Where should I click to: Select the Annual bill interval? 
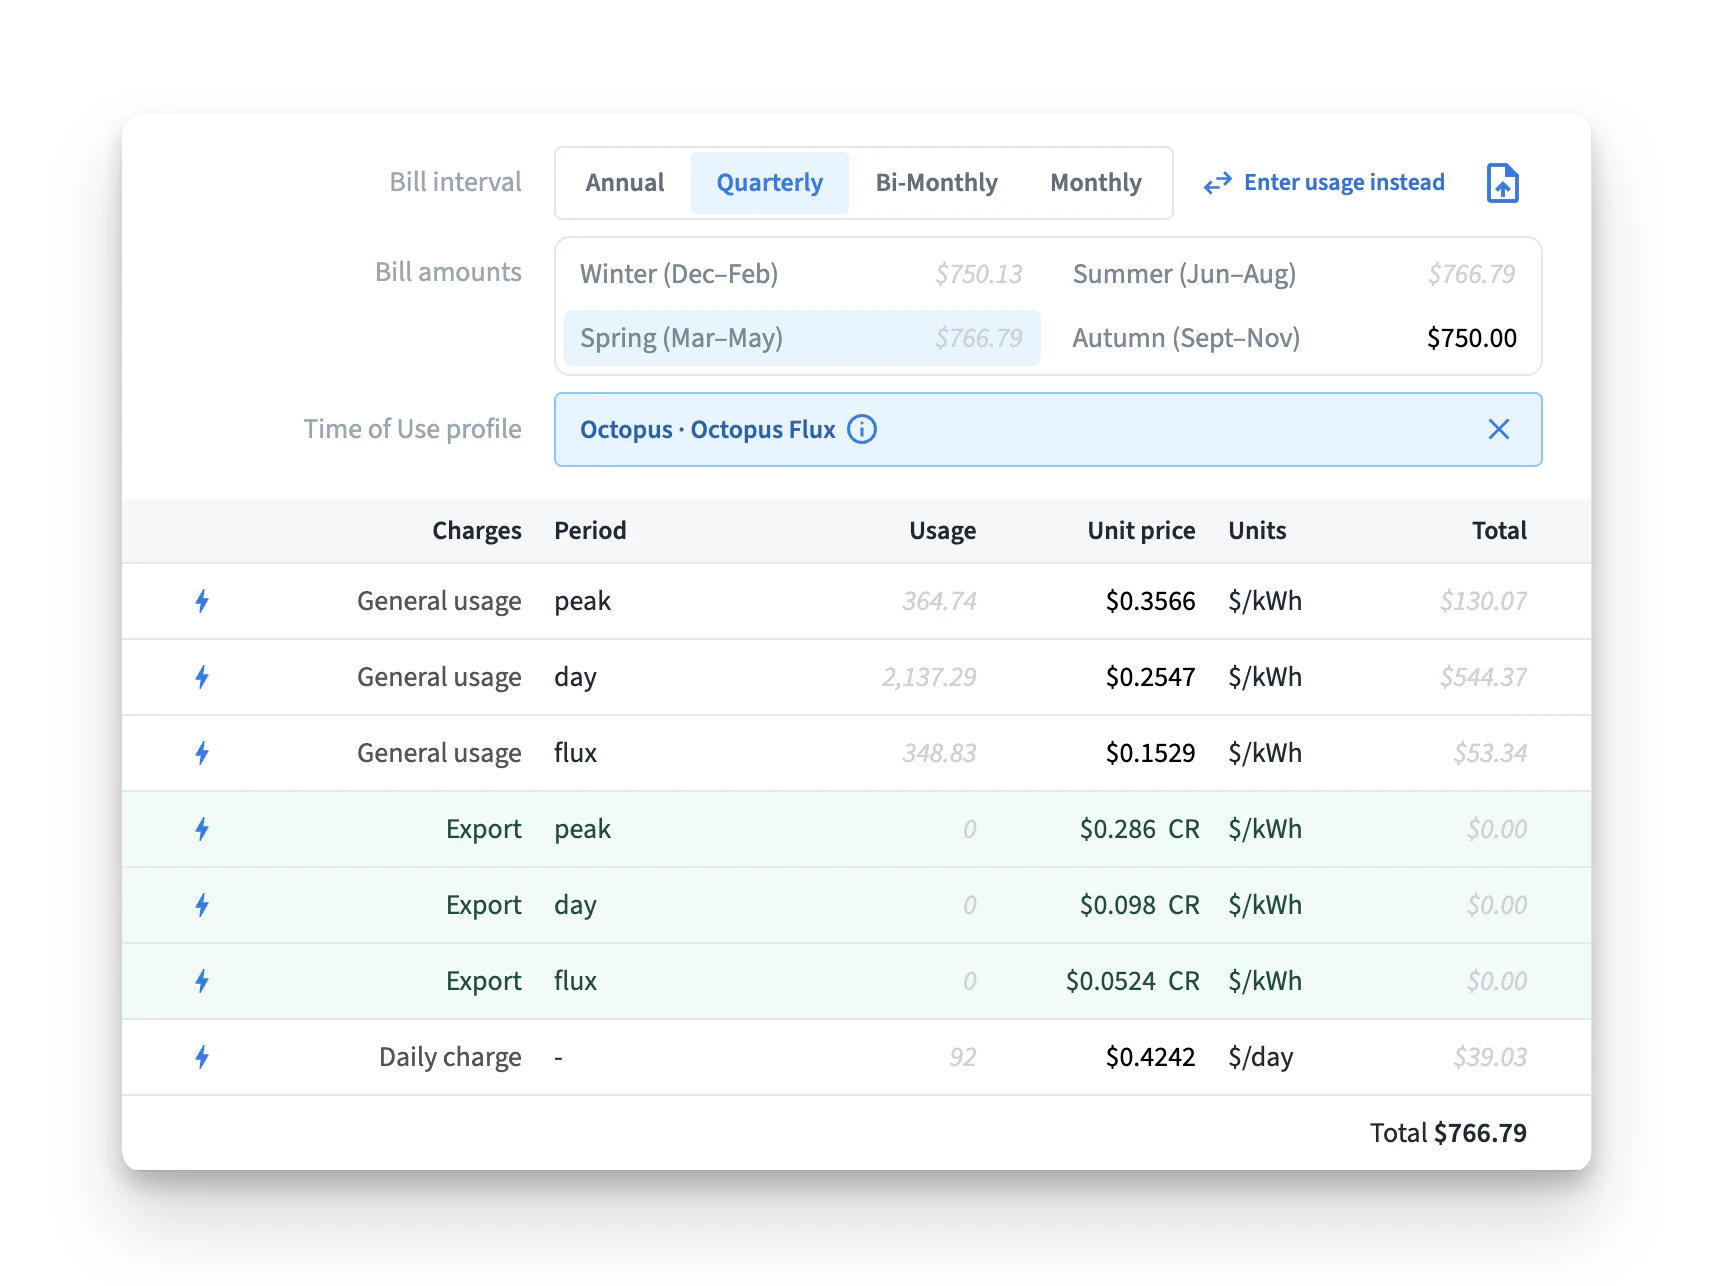[x=625, y=183]
